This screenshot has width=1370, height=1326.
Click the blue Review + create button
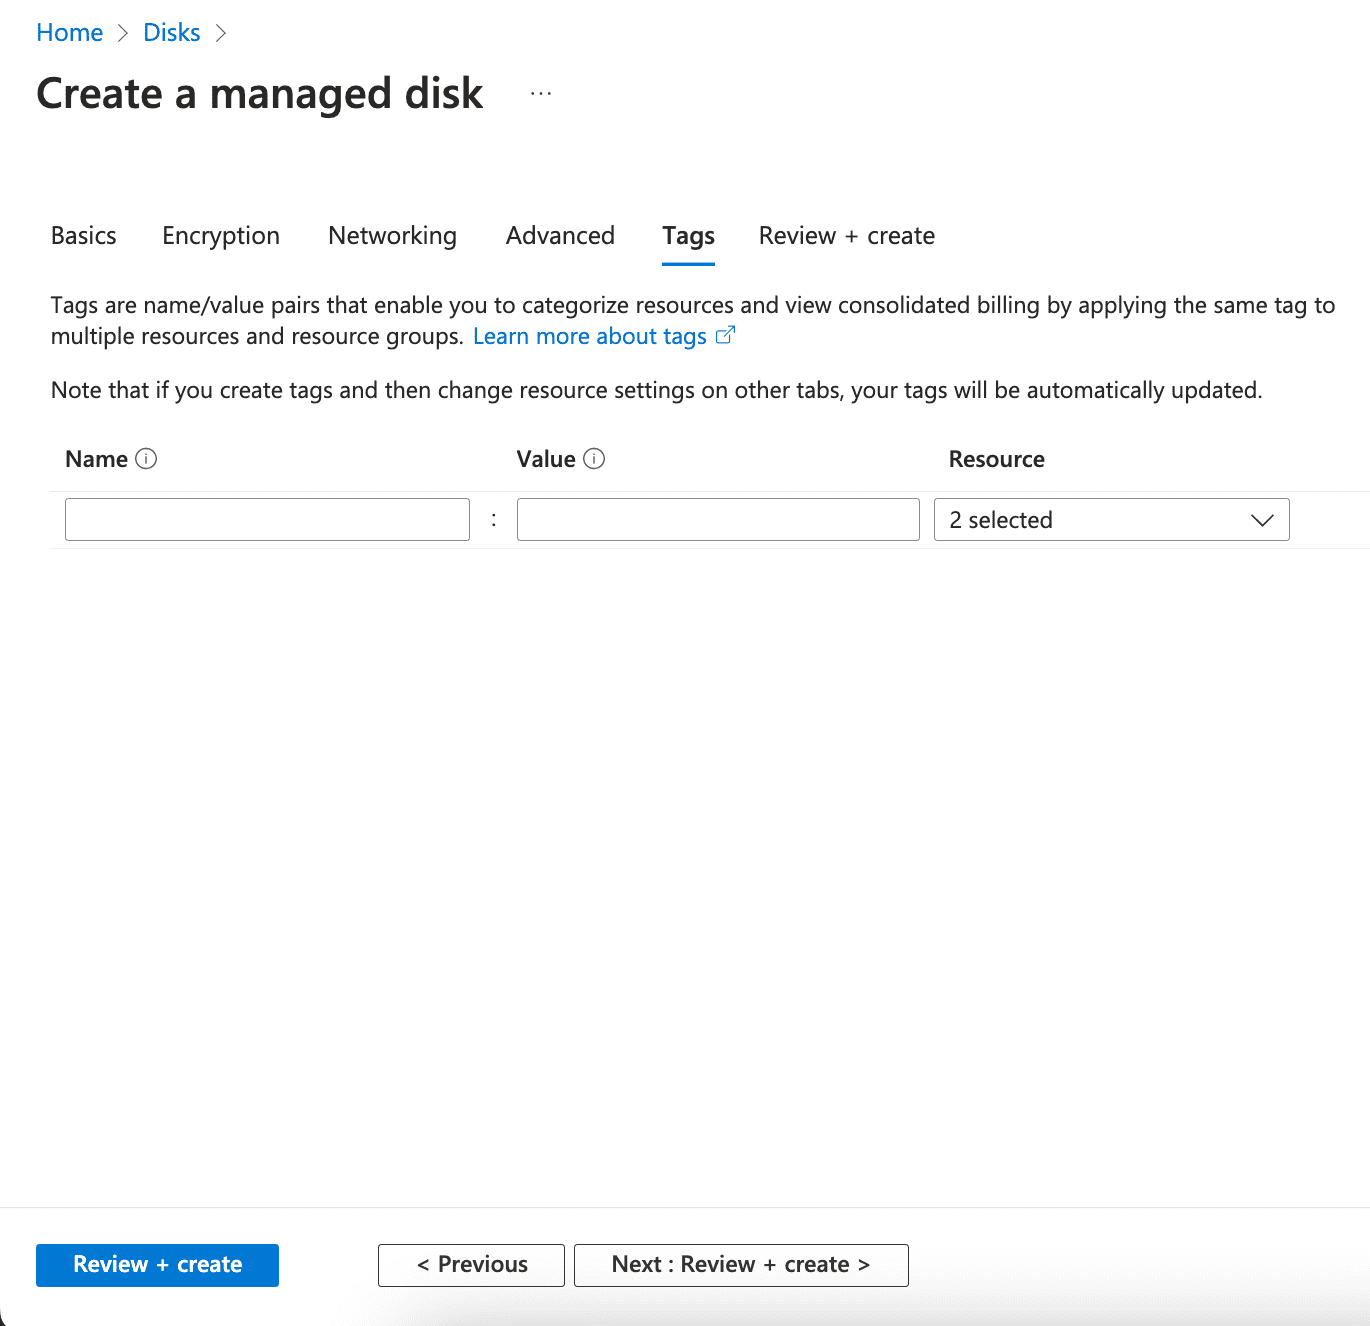click(157, 1264)
